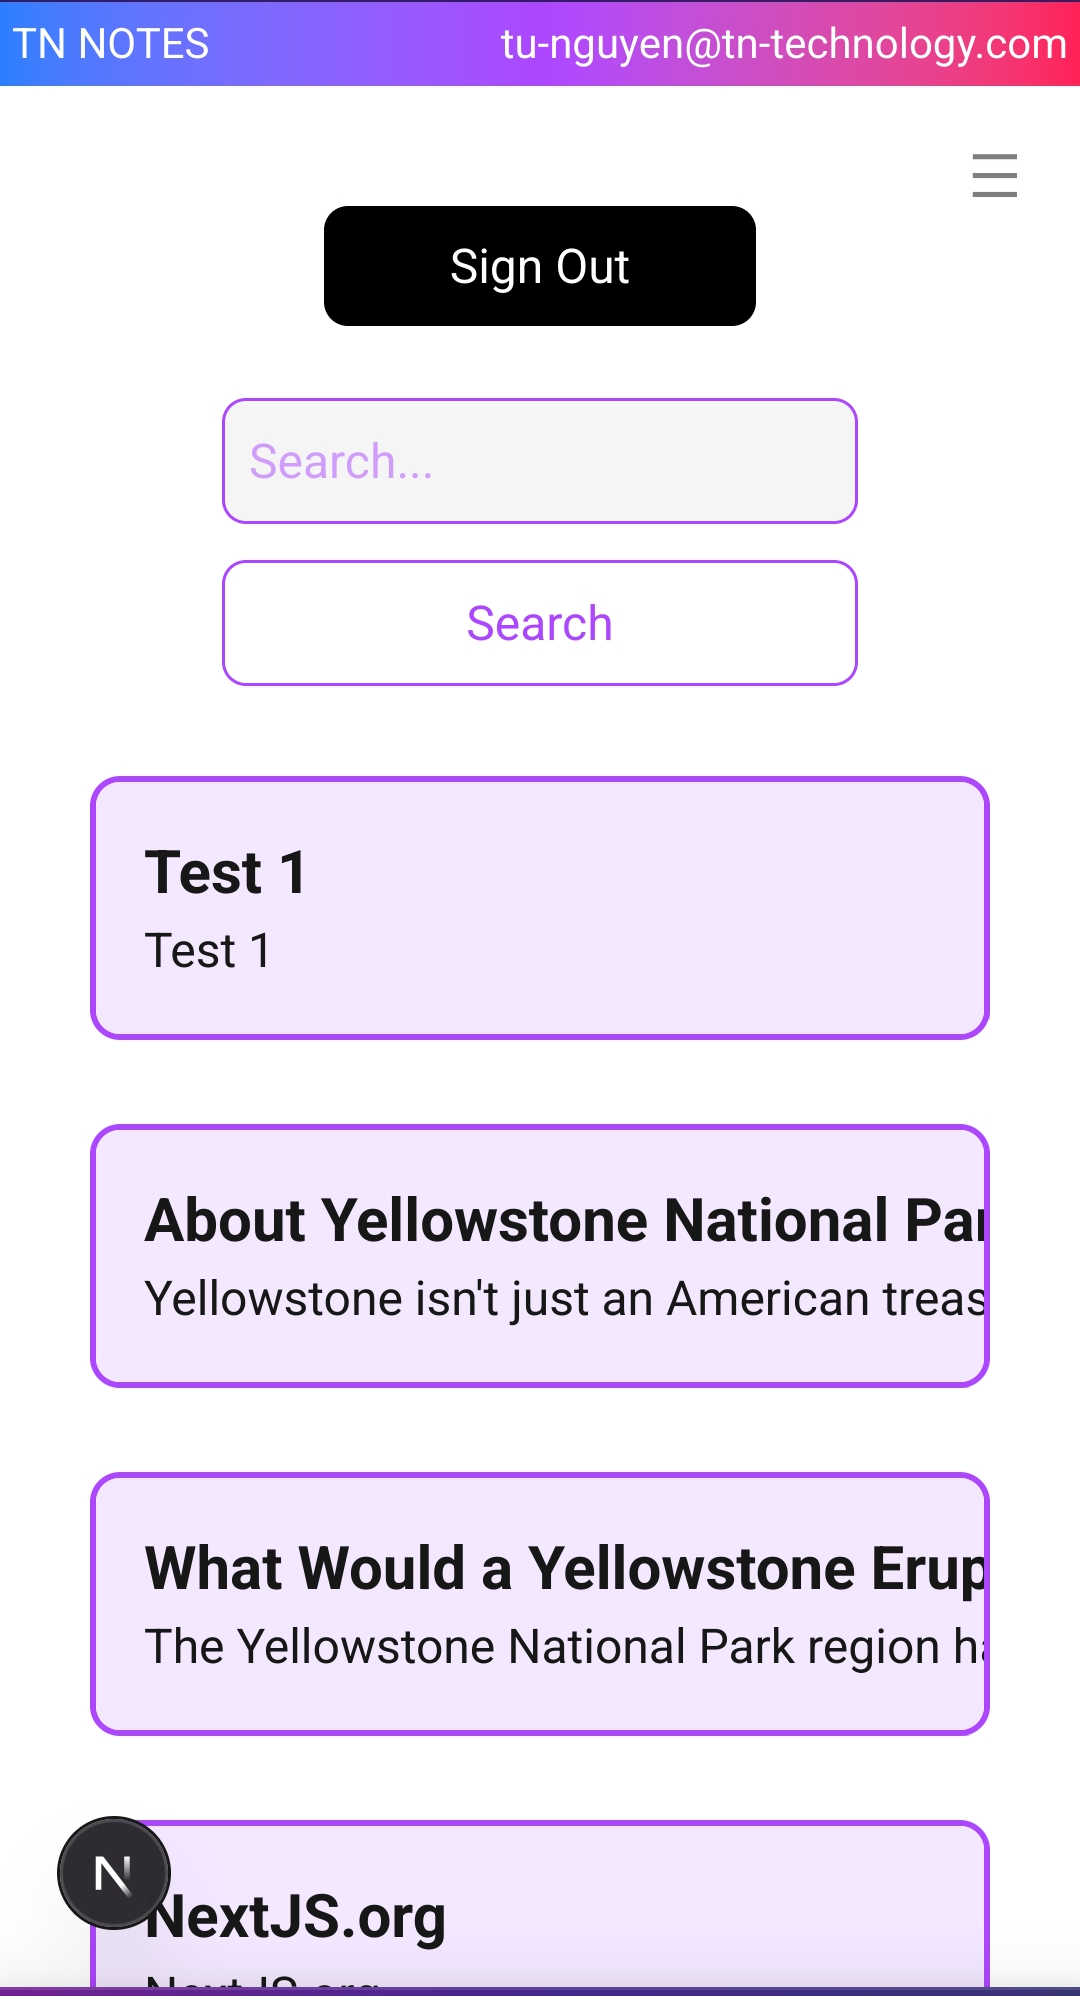Select "The Yellowstone National Park region" preview text

(x=565, y=1647)
